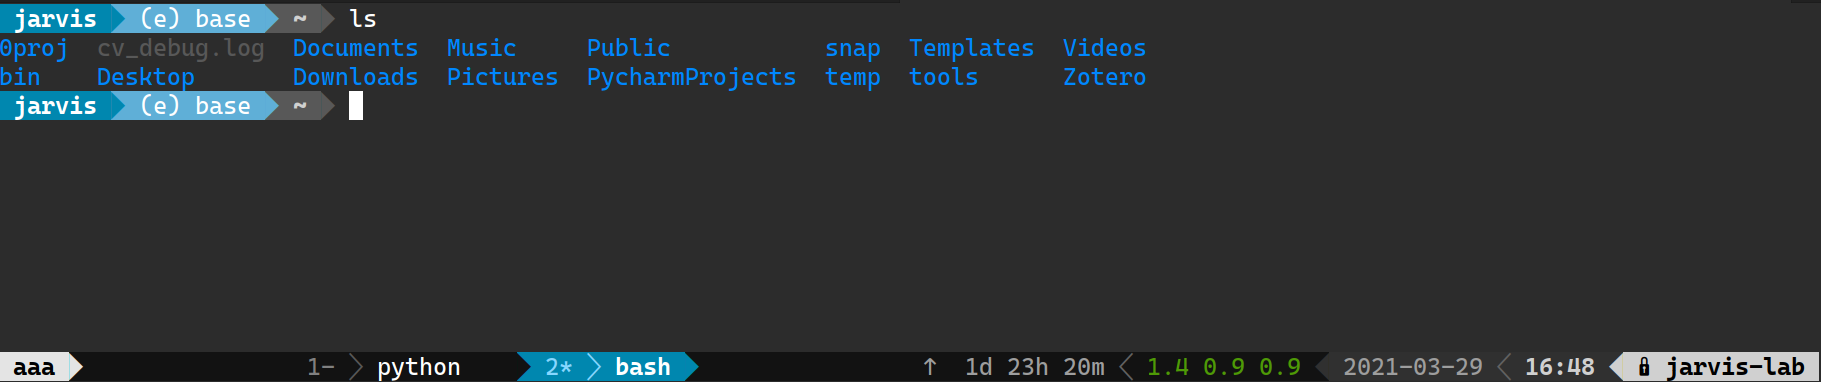
Task: Click the PycharmProjects folder name
Action: (691, 77)
